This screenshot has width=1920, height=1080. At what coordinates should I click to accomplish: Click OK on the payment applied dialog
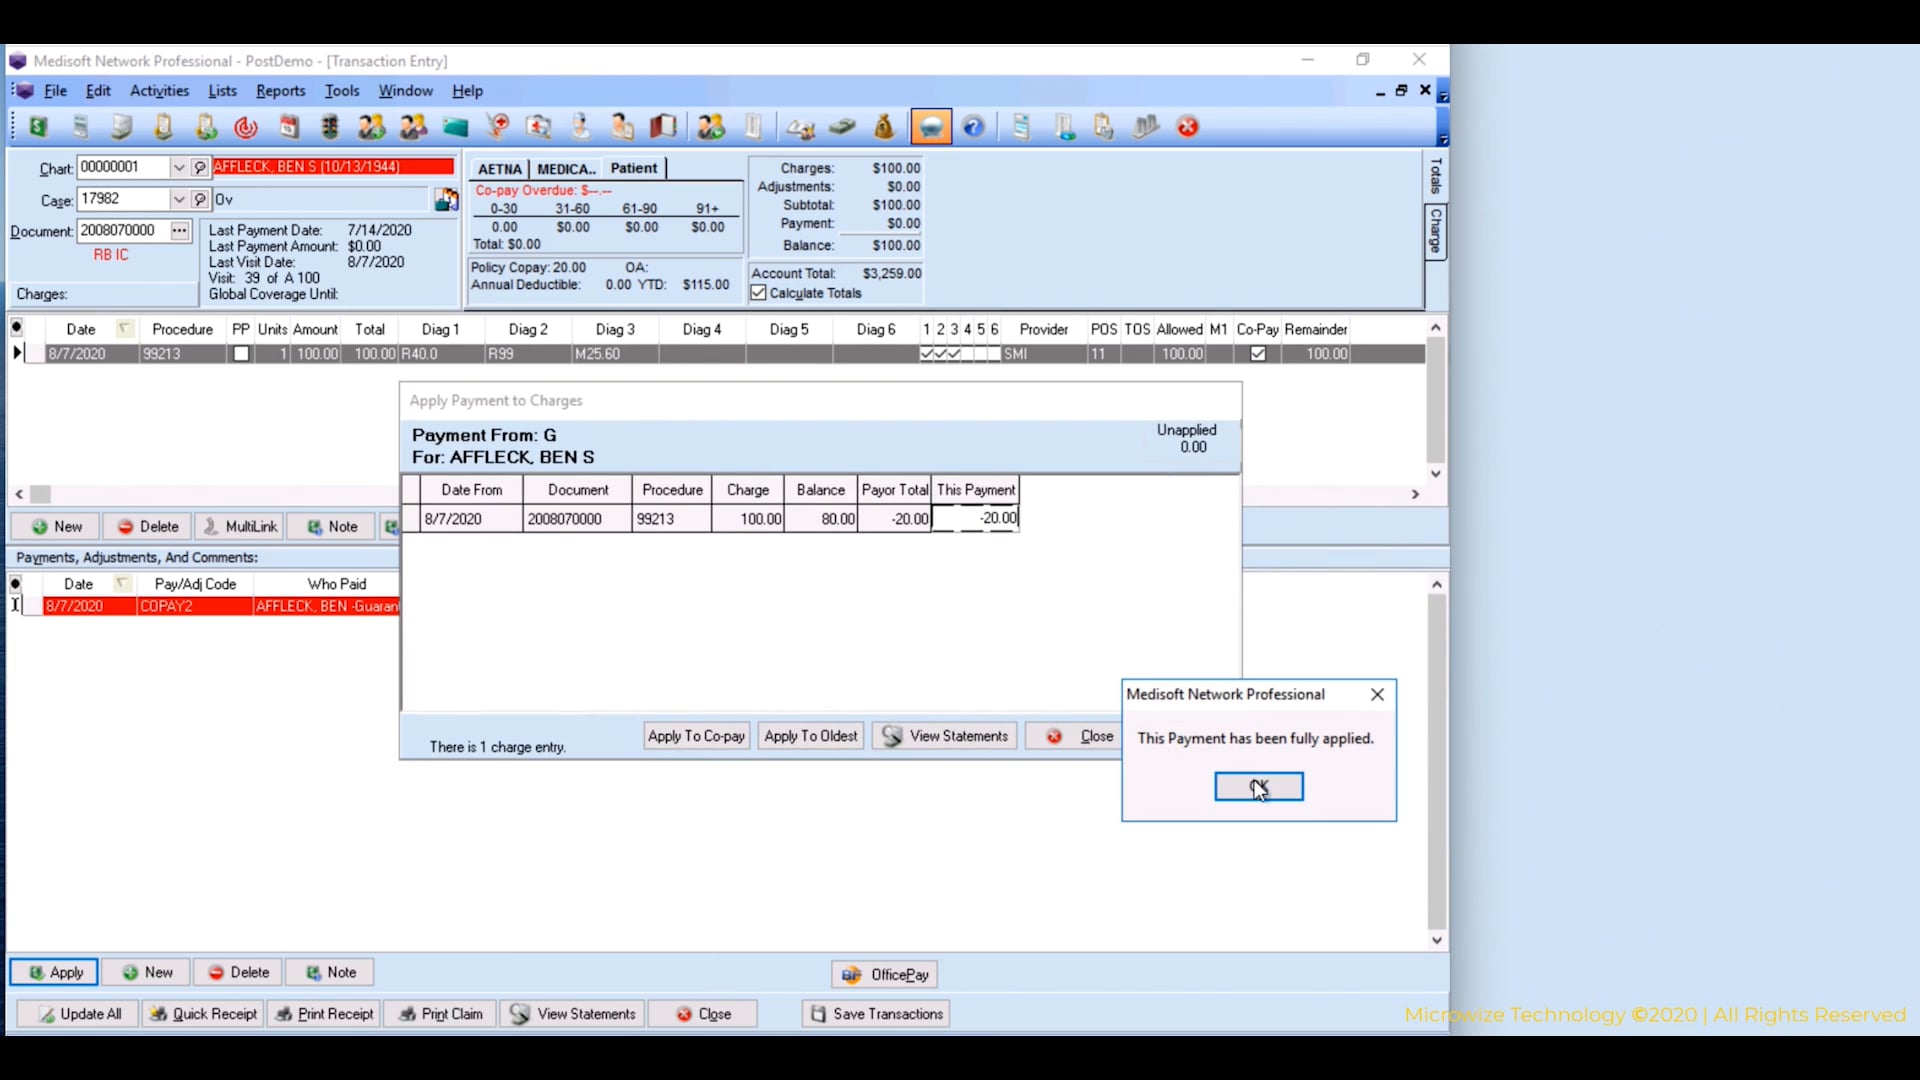pos(1258,786)
